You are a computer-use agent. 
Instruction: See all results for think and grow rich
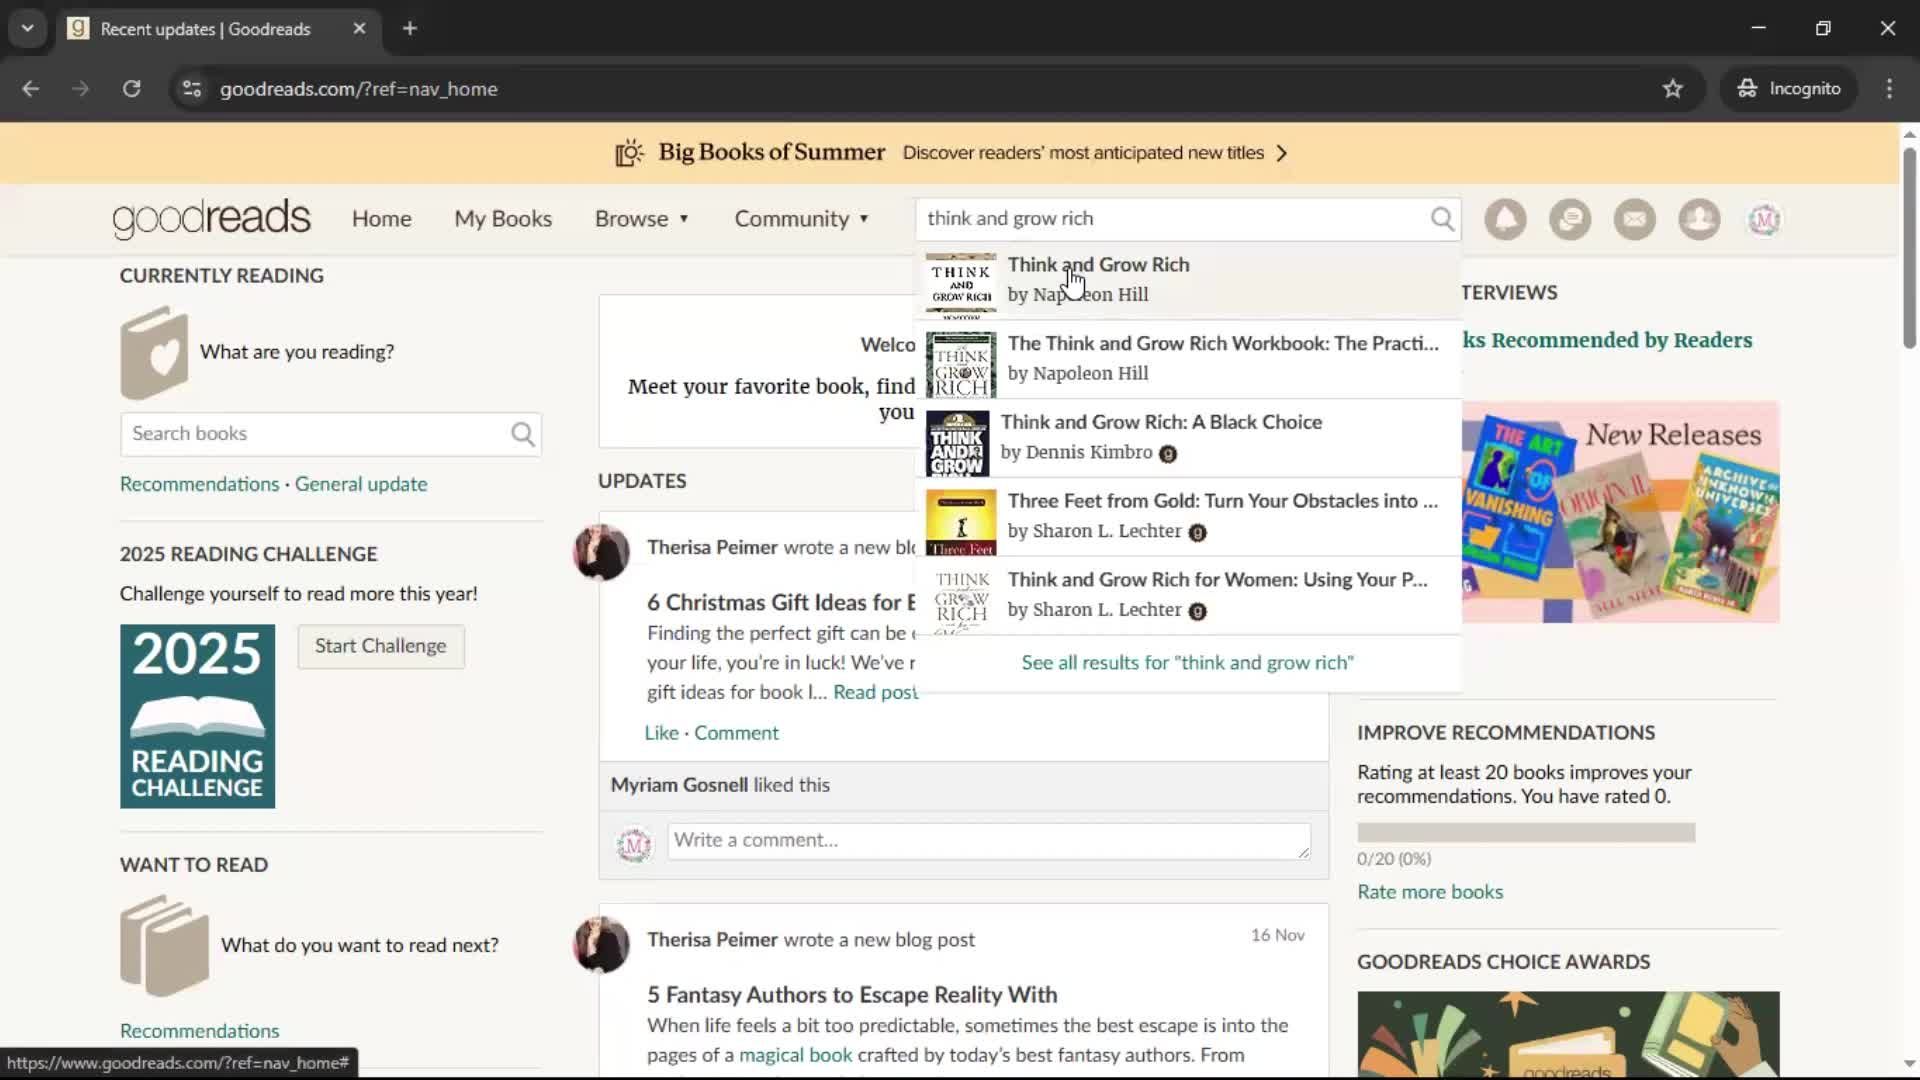[x=1188, y=663]
